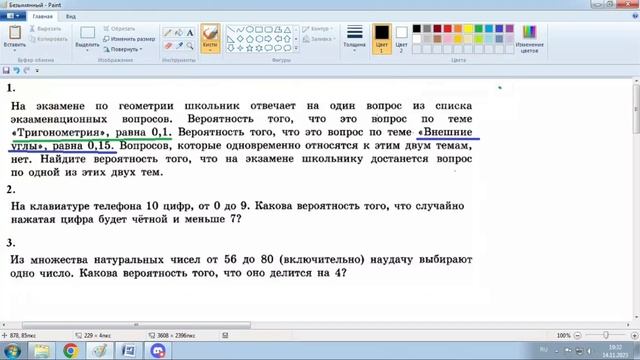Switch to the Главная tab
The image size is (640, 360).
click(42, 16)
